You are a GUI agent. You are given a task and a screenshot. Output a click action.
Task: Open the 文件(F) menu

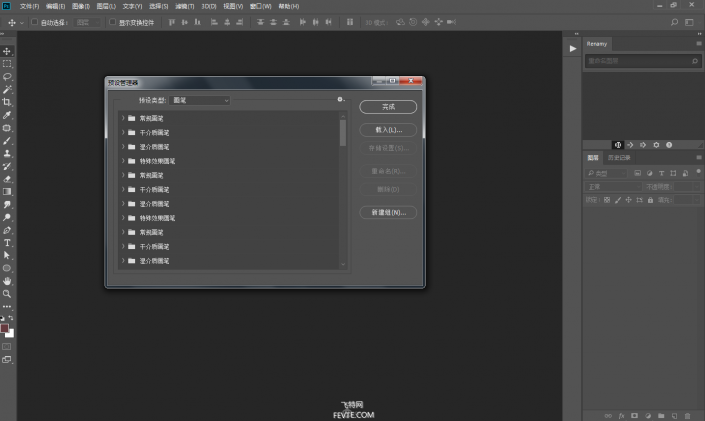29,6
